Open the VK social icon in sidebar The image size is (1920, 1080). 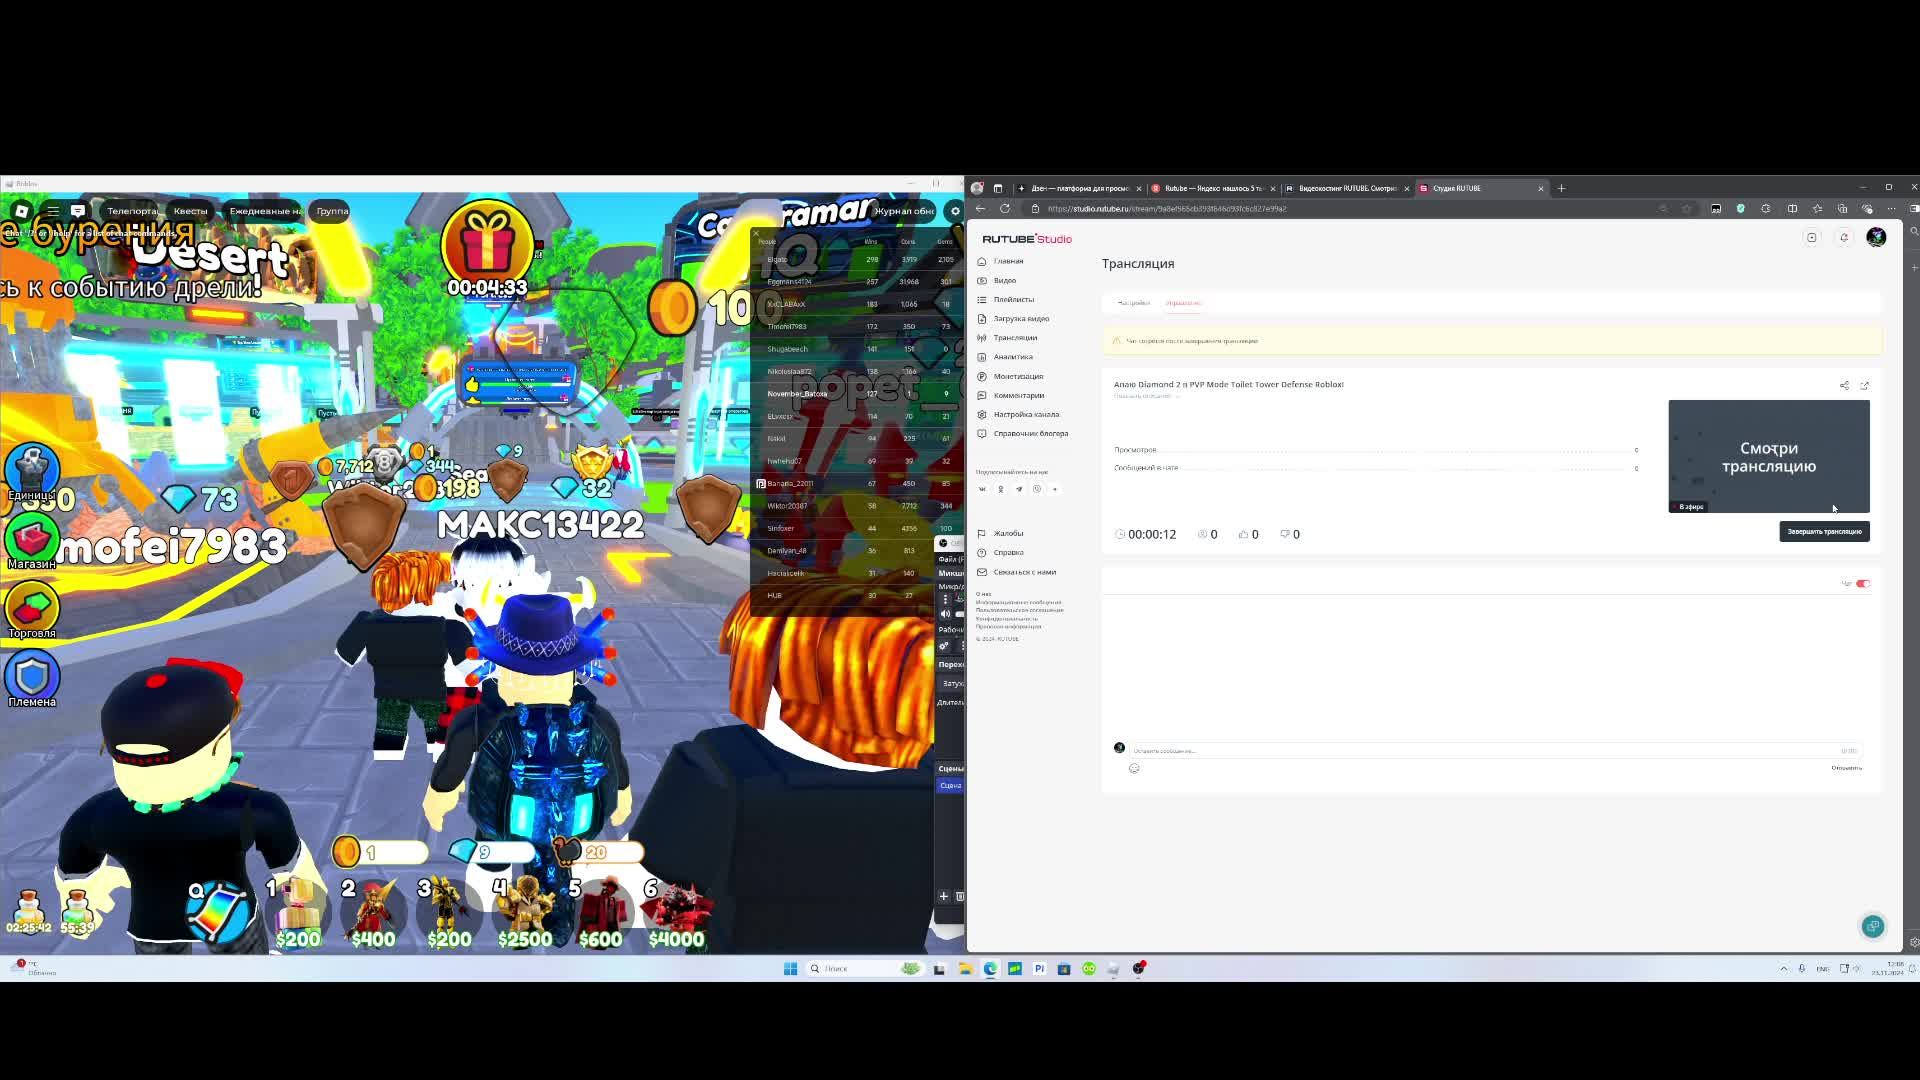982,489
